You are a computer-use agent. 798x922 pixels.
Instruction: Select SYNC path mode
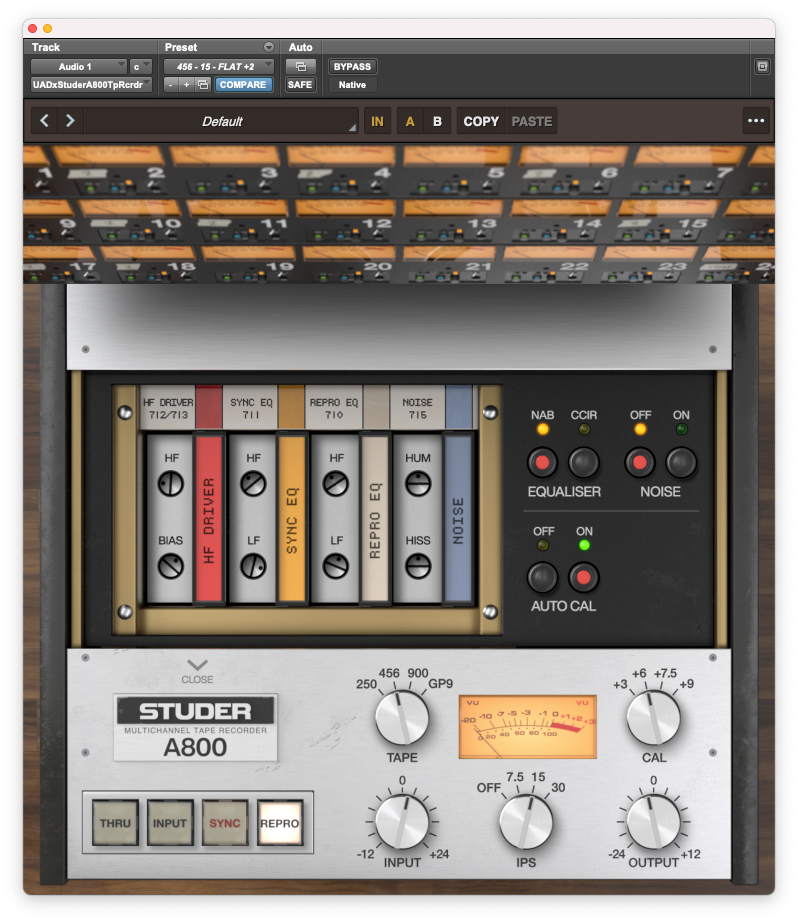click(225, 823)
